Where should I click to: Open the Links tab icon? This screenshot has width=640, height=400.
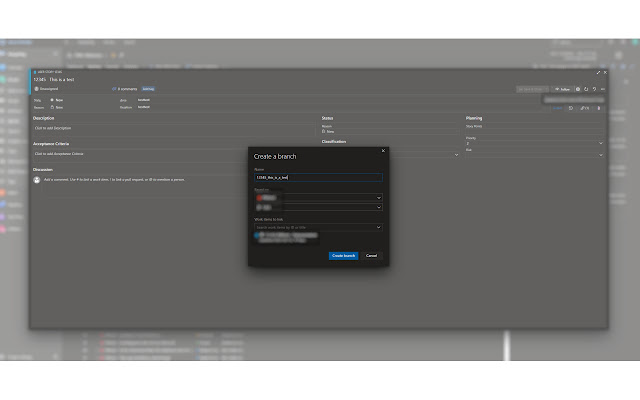click(x=585, y=108)
